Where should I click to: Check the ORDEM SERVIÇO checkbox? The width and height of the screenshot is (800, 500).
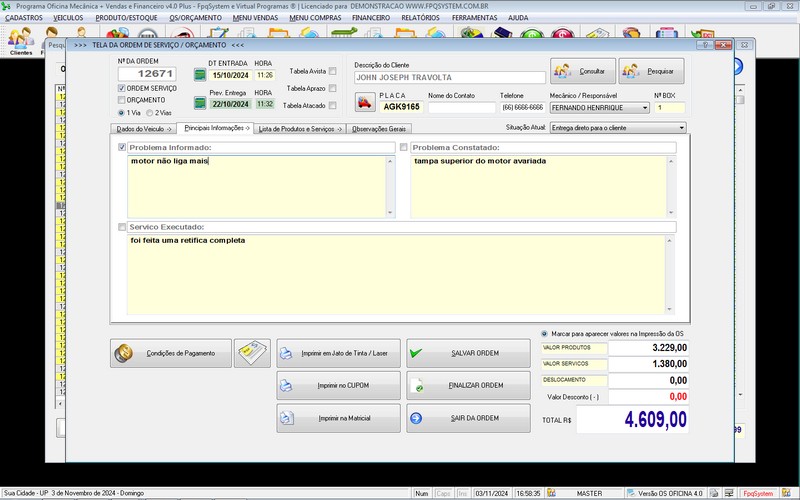point(121,88)
